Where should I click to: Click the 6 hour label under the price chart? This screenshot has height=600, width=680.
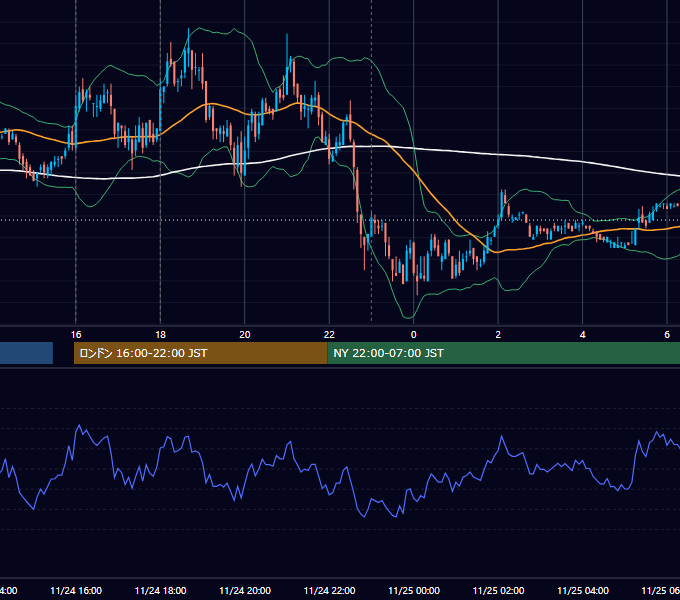pos(667,335)
